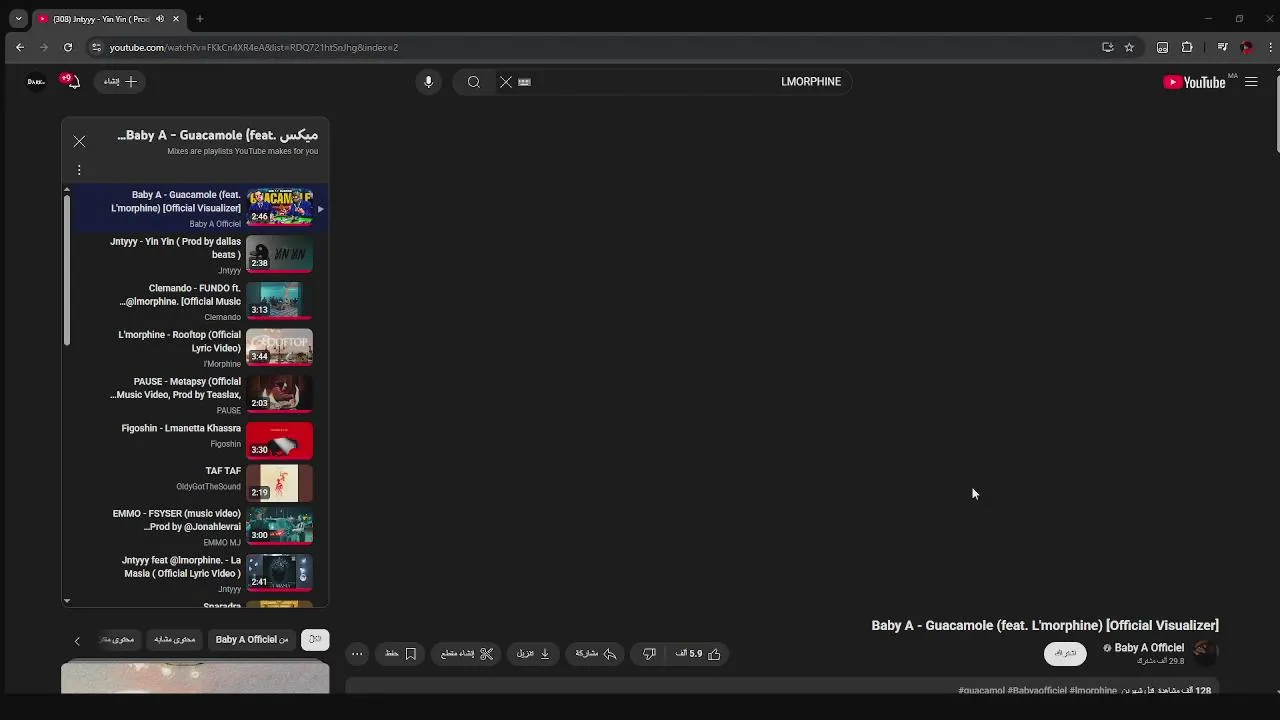Bookmark this page with star icon

(1129, 47)
